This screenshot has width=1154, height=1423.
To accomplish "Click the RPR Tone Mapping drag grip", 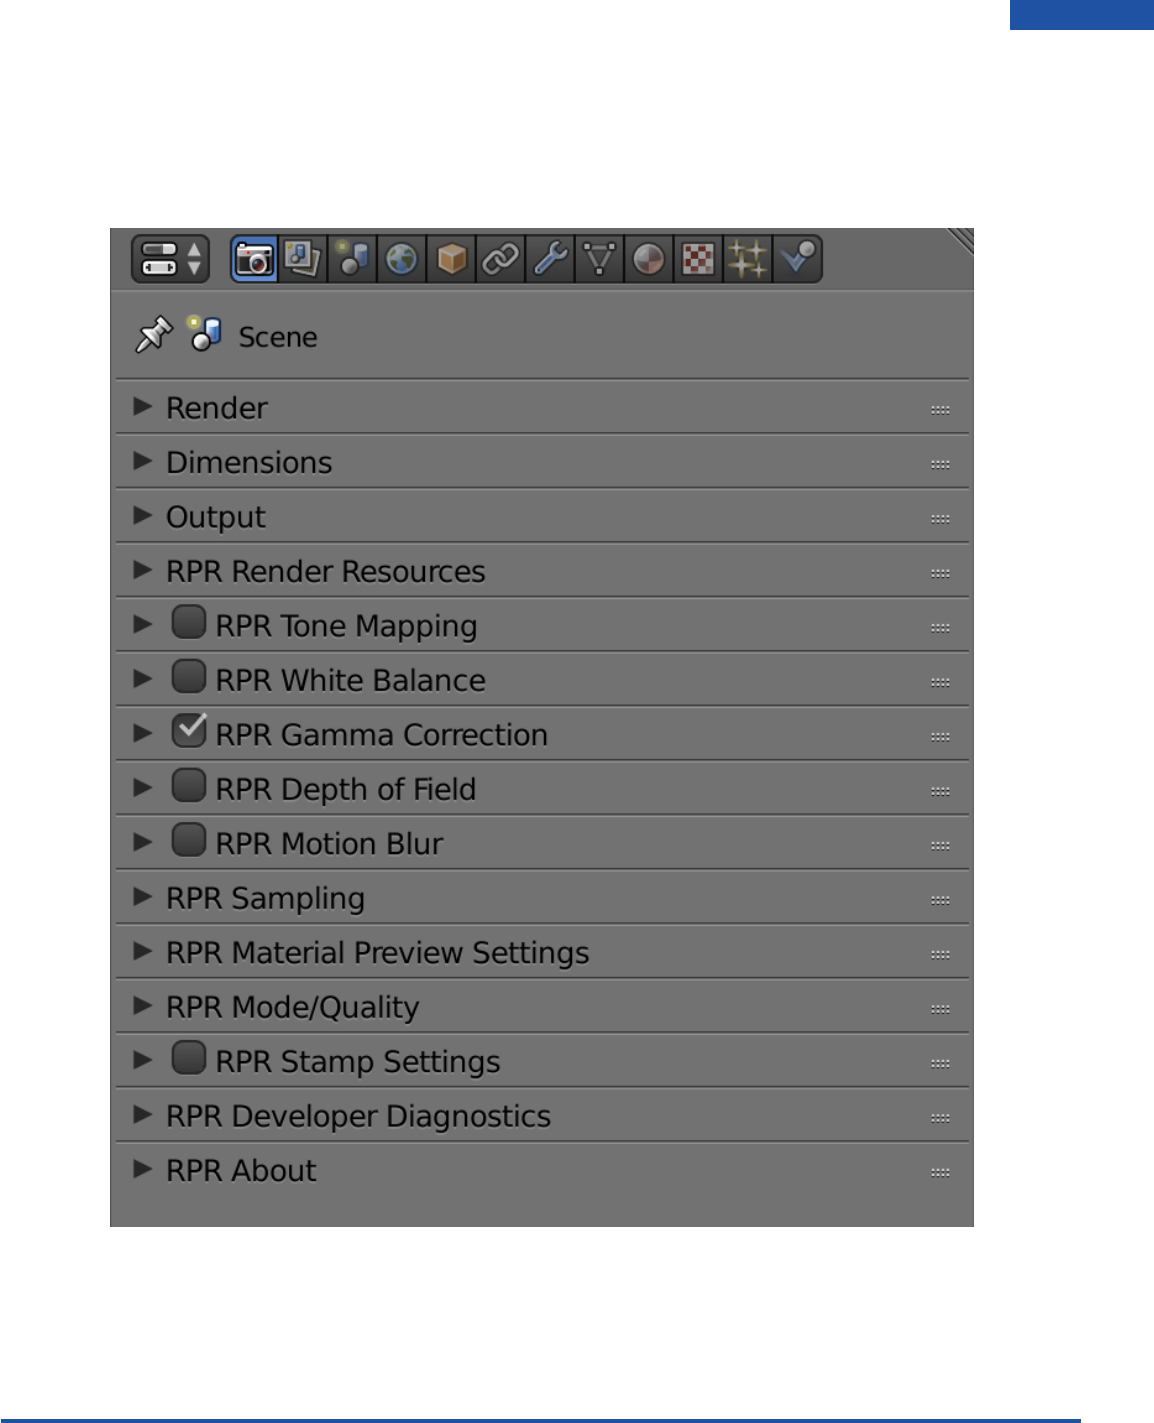I will 940,628.
